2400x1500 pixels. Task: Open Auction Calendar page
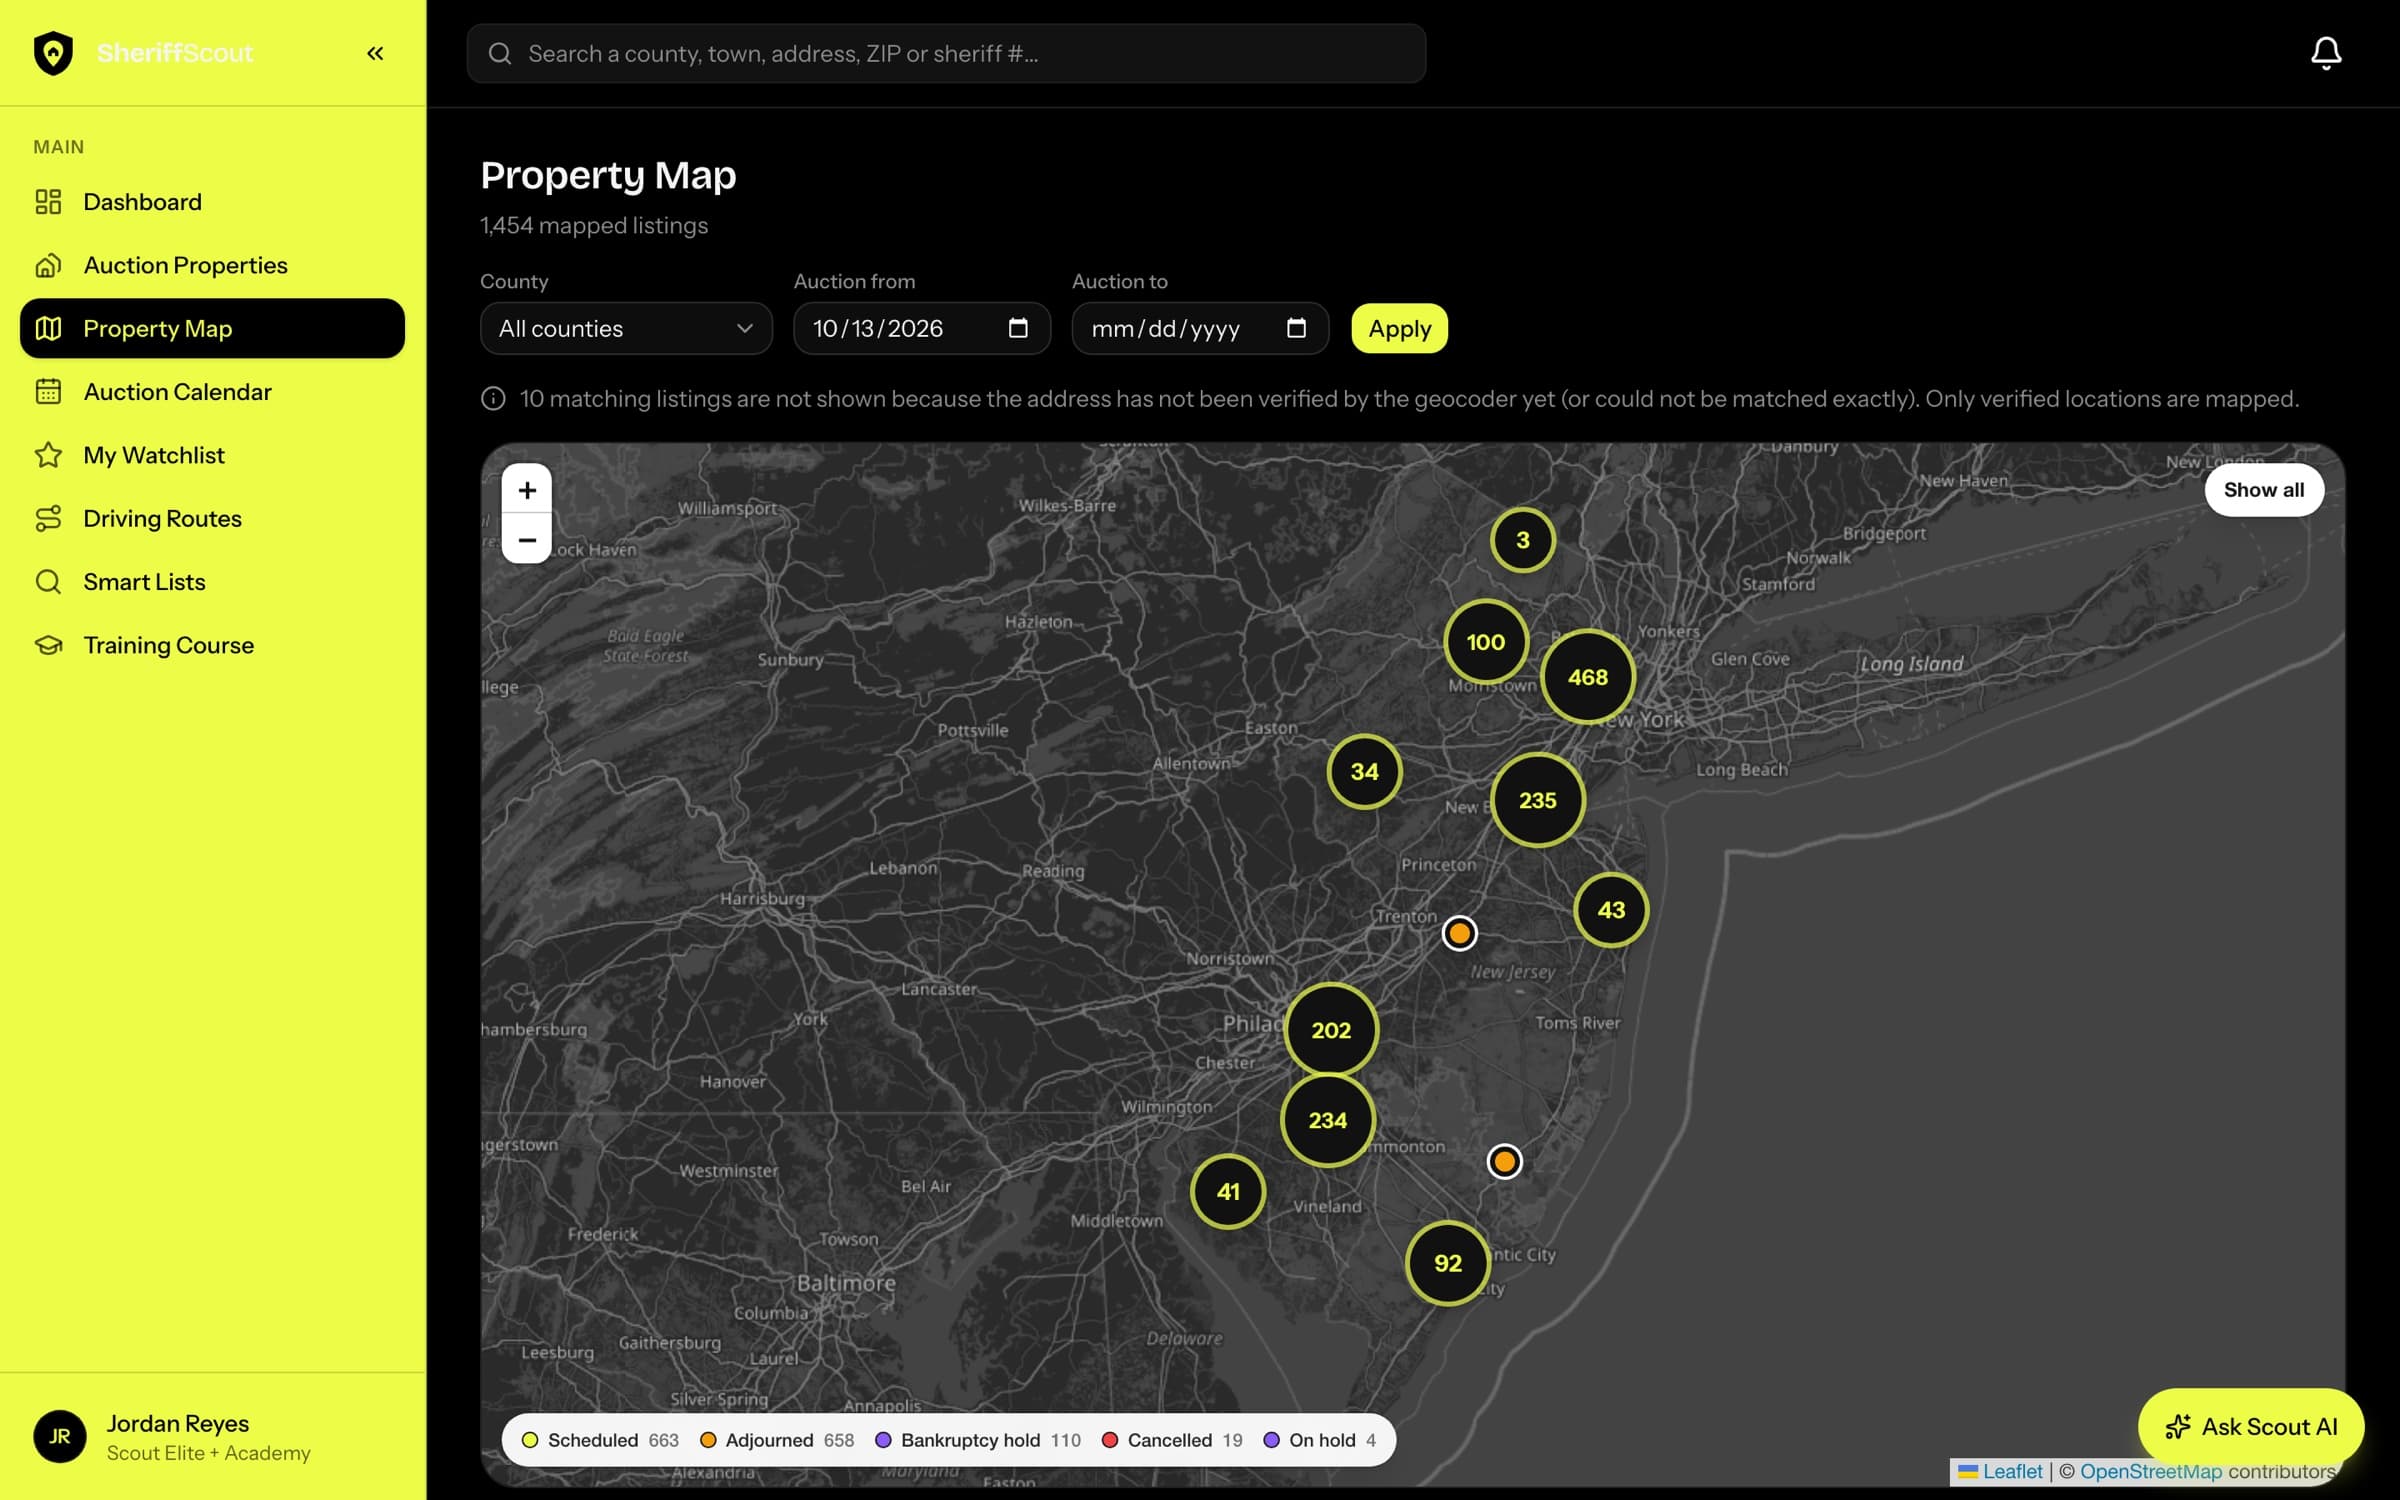pos(212,392)
